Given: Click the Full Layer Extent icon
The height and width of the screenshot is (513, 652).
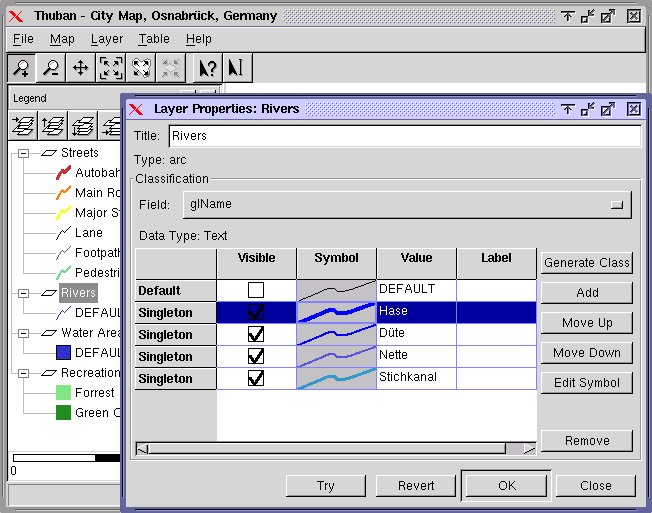Looking at the screenshot, I should pos(141,68).
